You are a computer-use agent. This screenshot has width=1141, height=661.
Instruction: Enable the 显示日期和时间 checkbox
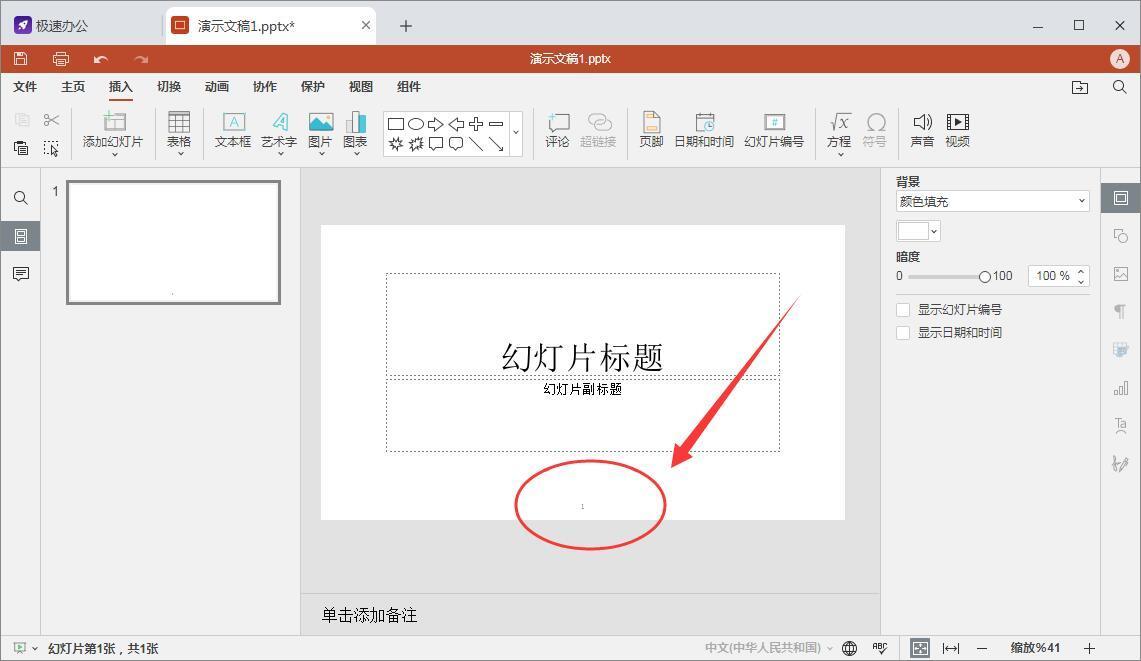pyautogui.click(x=903, y=333)
